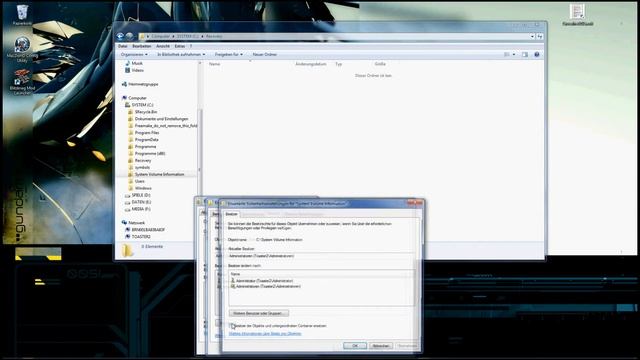The image size is (640, 360).
Task: Click Abbrechen in the advanced security dialog
Action: pos(380,346)
